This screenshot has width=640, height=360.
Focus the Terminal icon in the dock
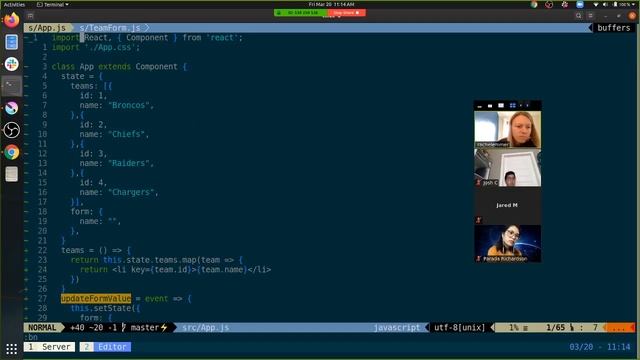11,86
